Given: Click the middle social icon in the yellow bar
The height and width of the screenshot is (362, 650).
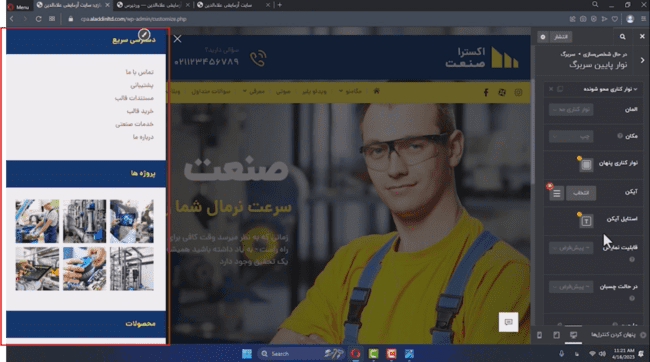Looking at the screenshot, I should 502,92.
